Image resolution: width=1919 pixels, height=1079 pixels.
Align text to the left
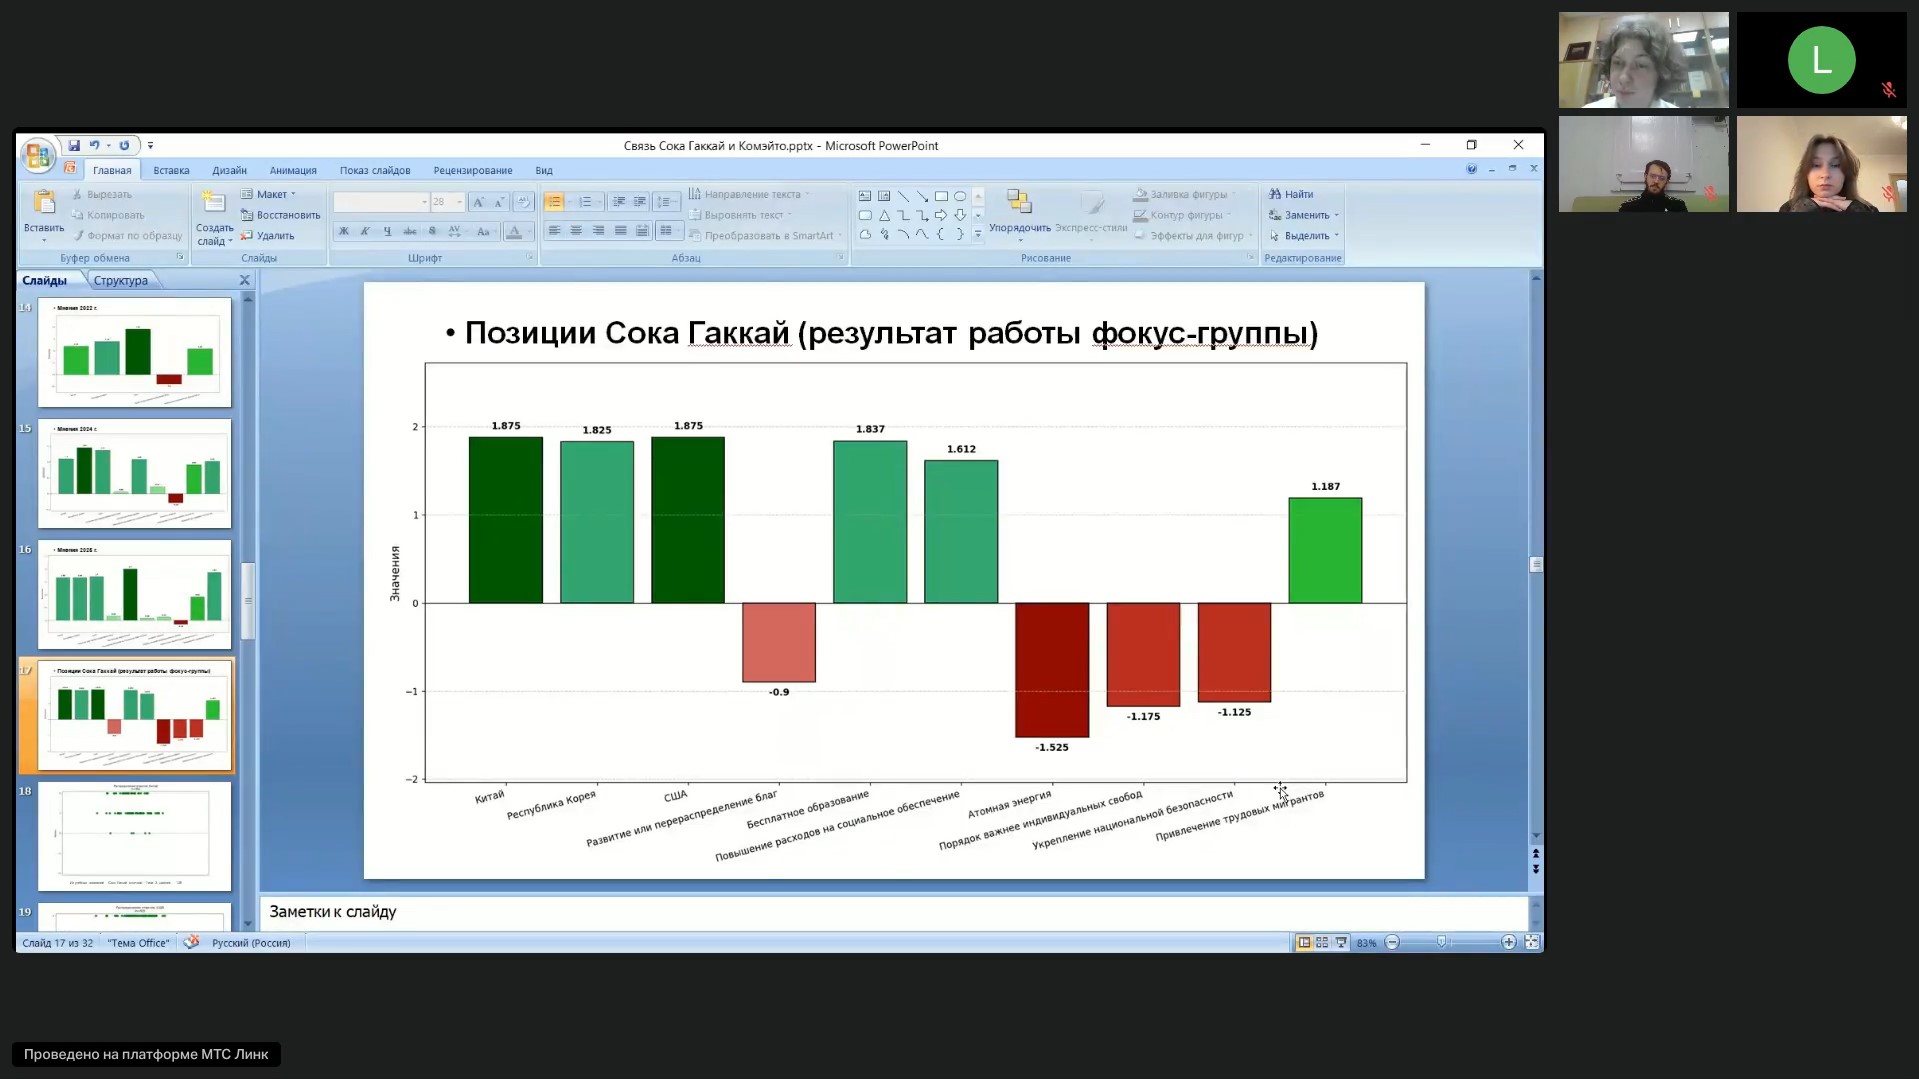coord(554,231)
